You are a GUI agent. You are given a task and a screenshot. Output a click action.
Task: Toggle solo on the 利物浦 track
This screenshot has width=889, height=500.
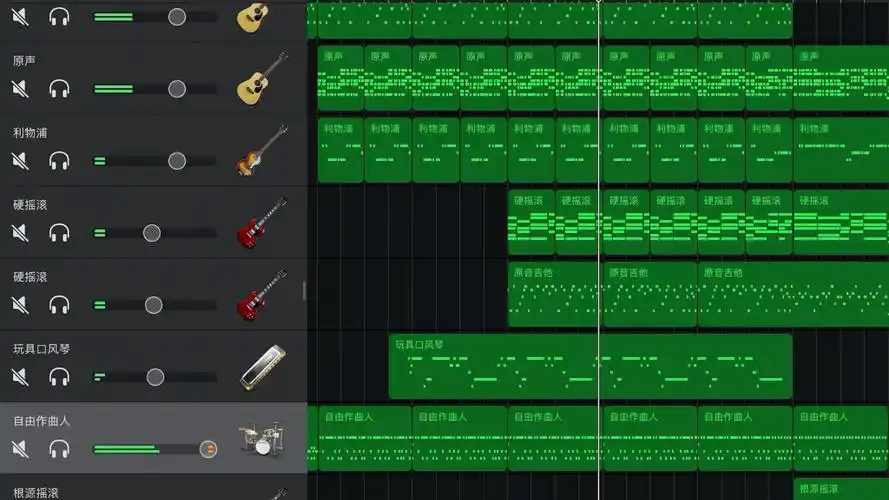point(59,161)
